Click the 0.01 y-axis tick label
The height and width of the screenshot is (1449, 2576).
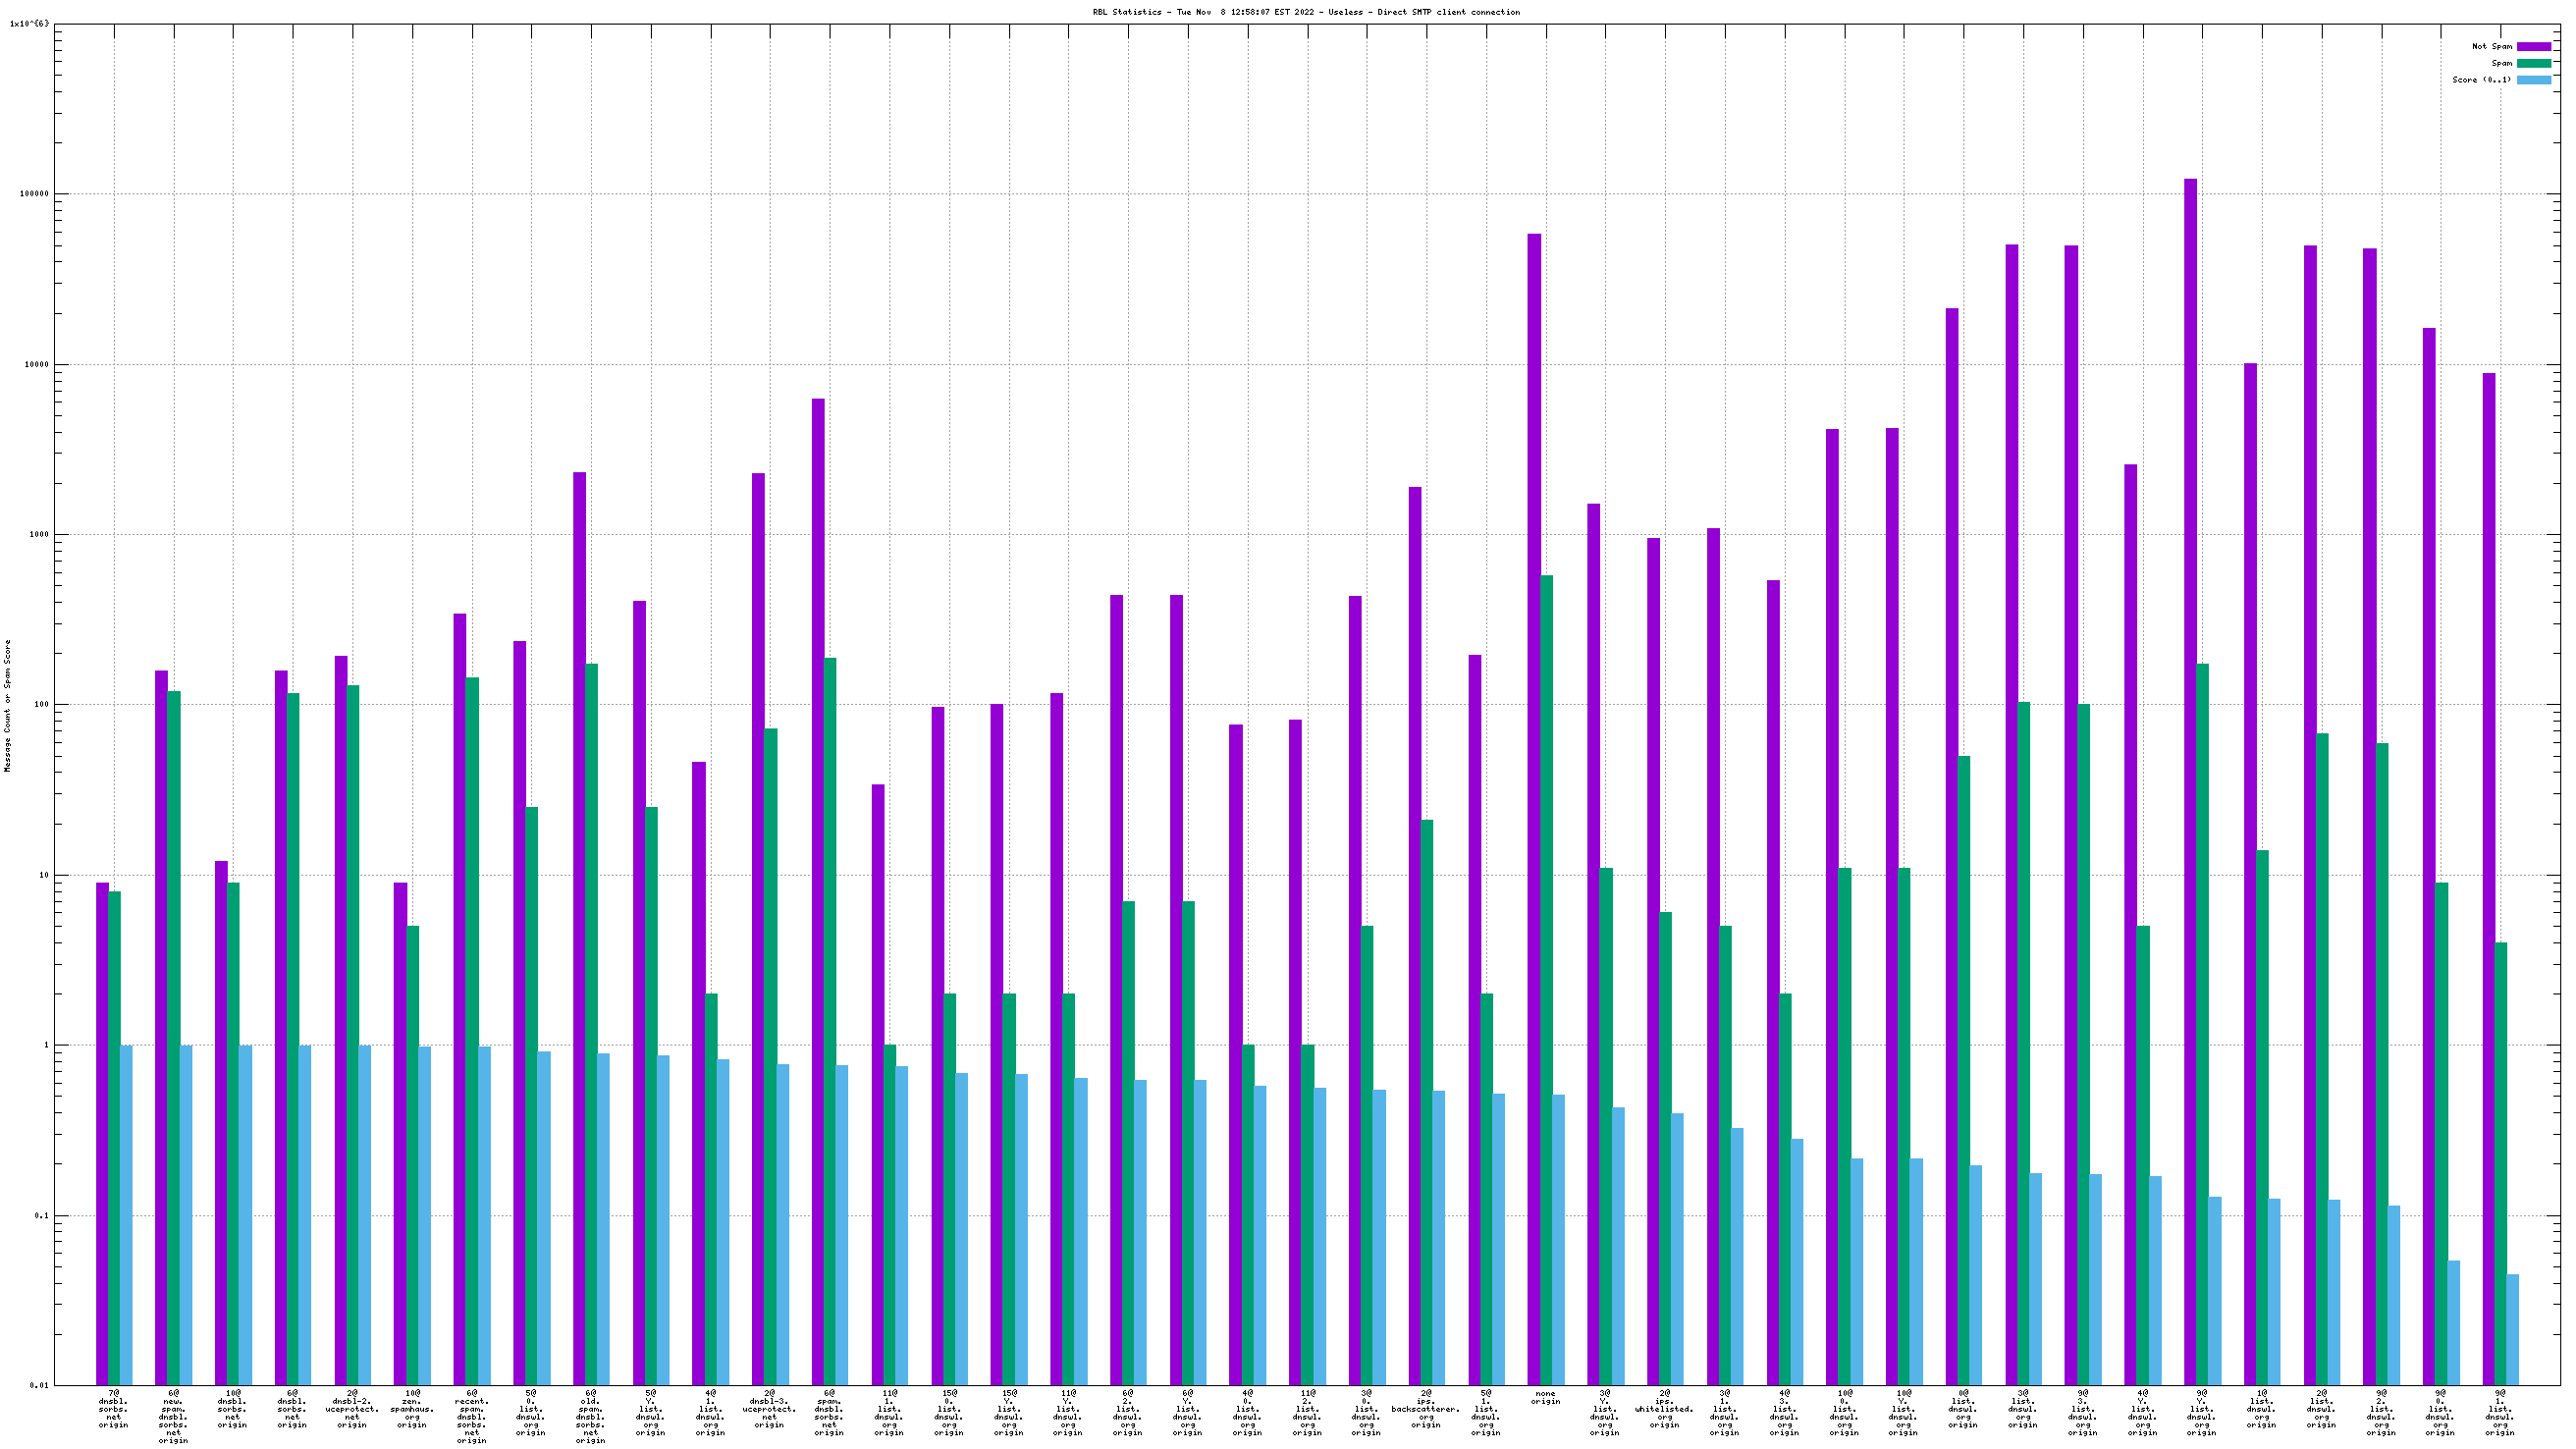click(38, 1385)
